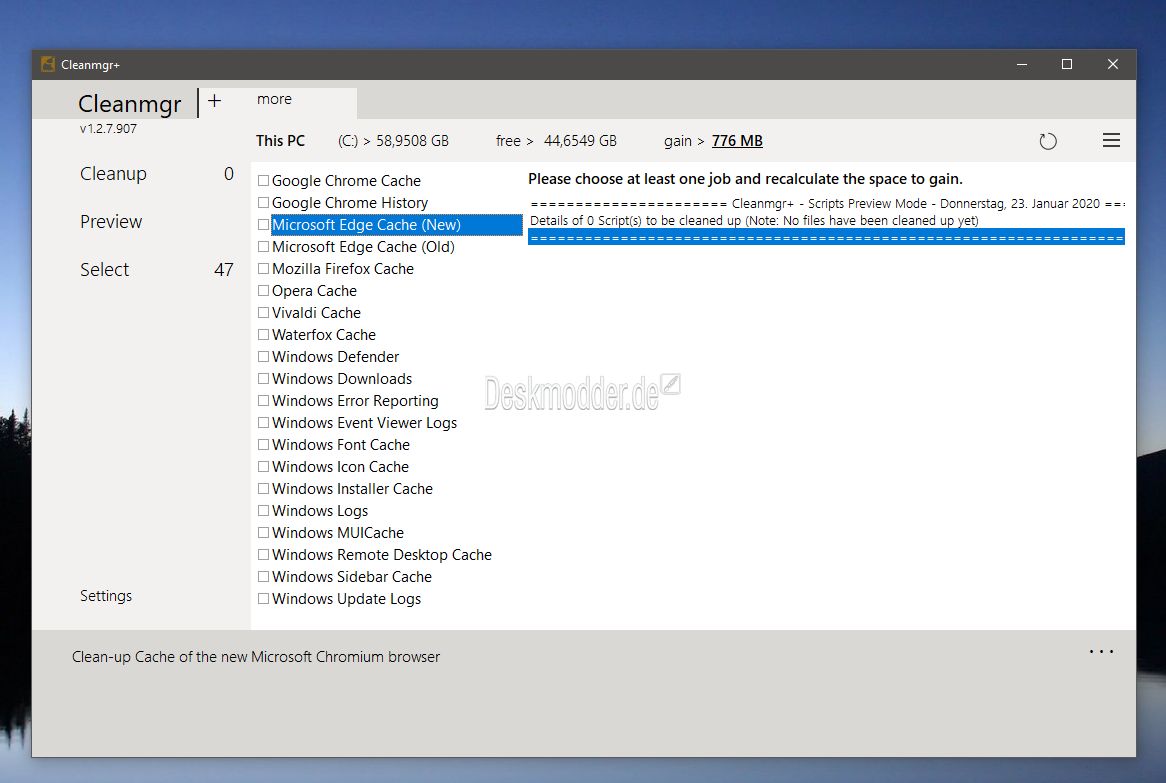Maximize the Cleanmgr+ window

tap(1067, 65)
